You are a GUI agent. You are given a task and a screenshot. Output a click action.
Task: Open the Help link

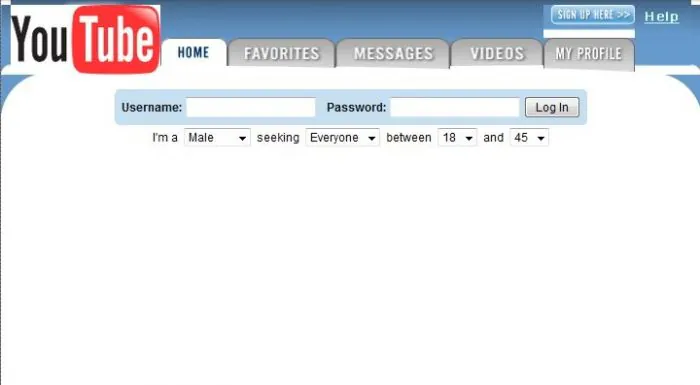[661, 17]
